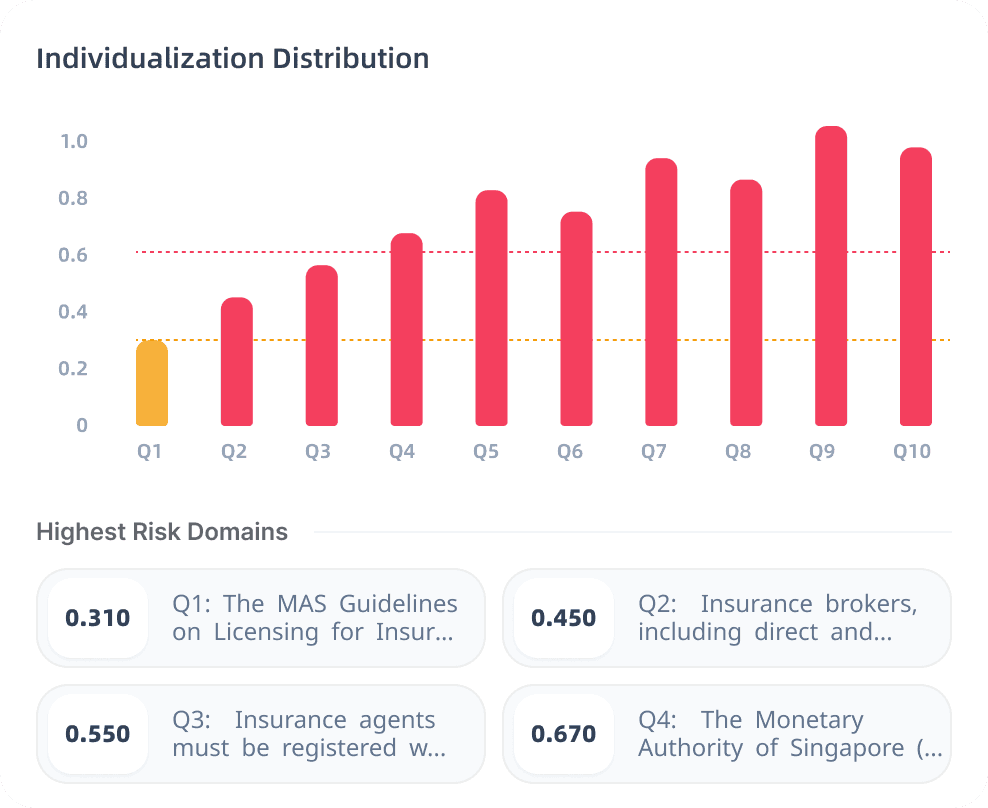Image resolution: width=988 pixels, height=808 pixels.
Task: Click the 0.310 score badge
Action: coord(98,618)
